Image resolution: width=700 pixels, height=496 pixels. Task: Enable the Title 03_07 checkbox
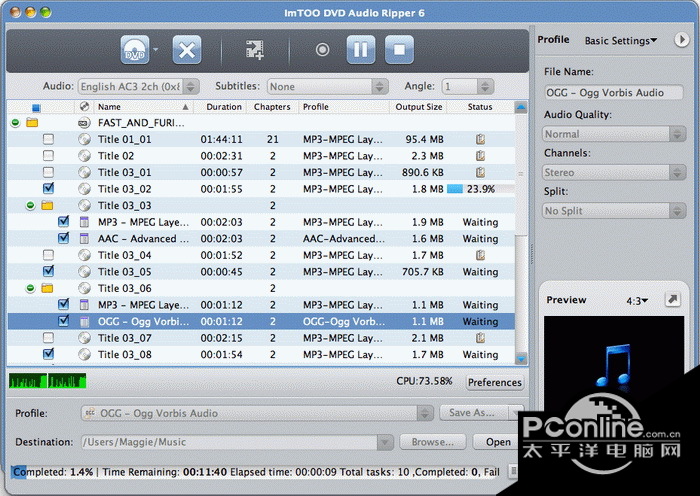tap(48, 338)
